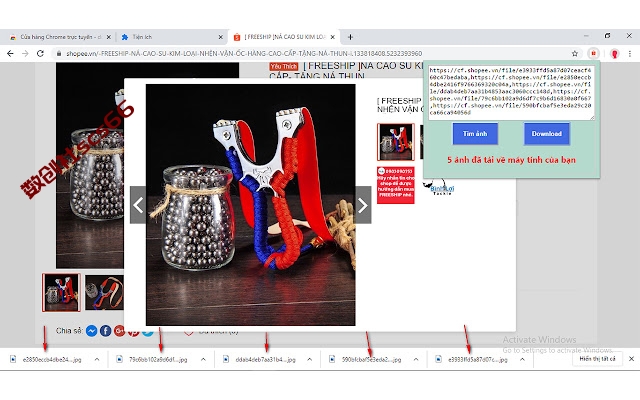The image size is (640, 400).
Task: Expand options for 79c6bb102a9d6df download
Action: pyautogui.click(x=203, y=360)
